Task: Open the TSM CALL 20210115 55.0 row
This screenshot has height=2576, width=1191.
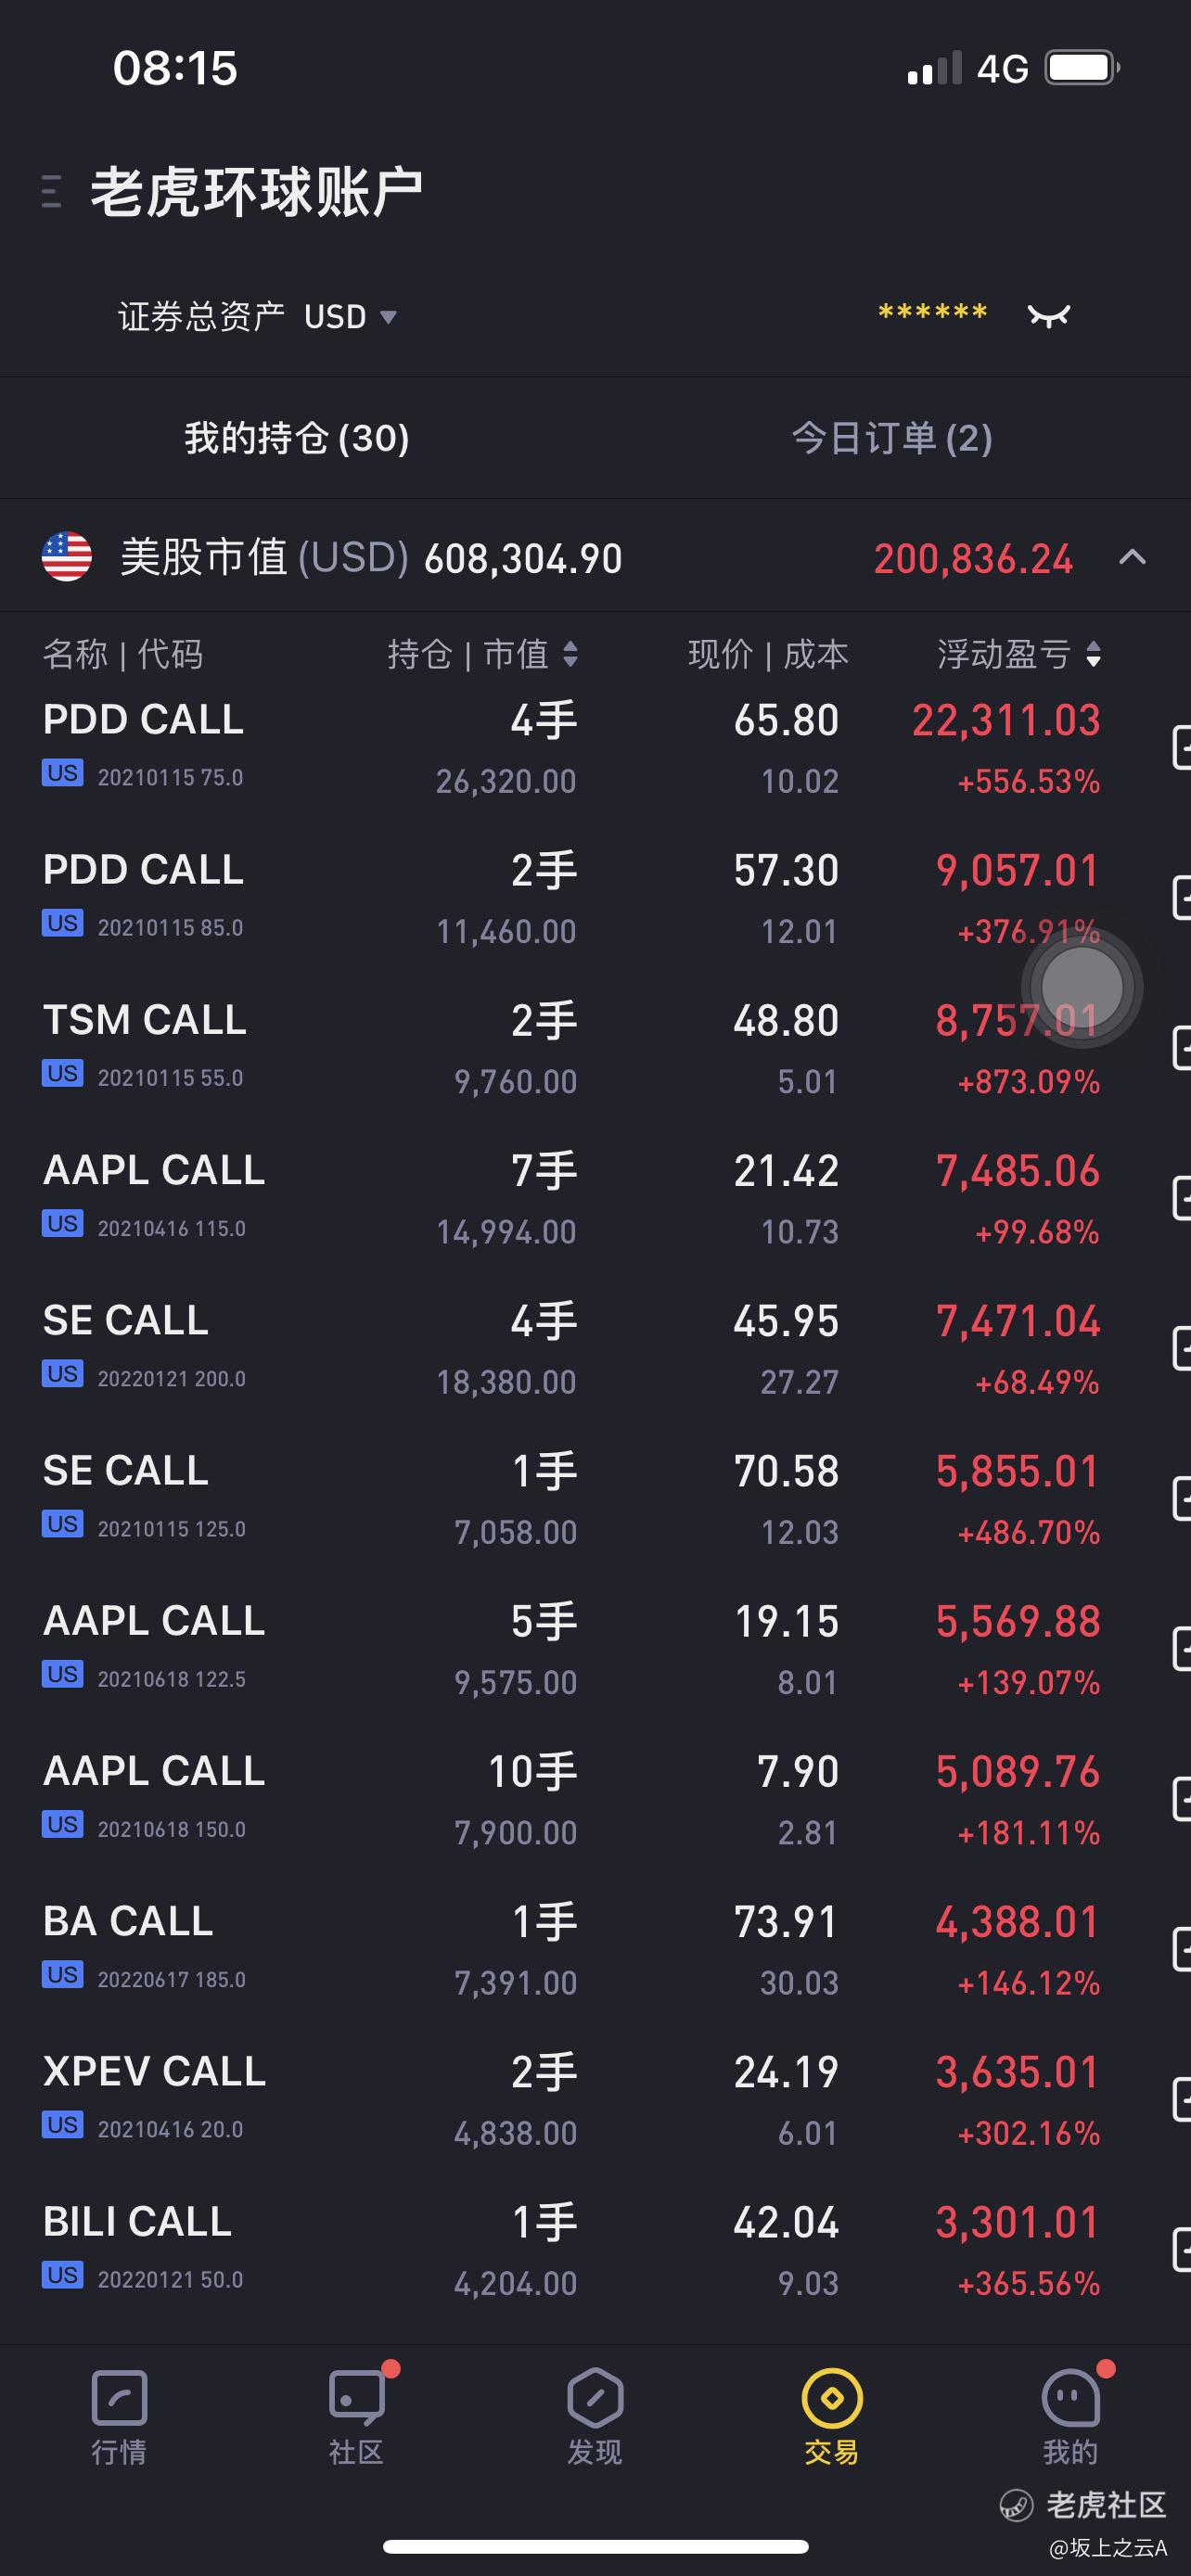Action: [x=572, y=1049]
